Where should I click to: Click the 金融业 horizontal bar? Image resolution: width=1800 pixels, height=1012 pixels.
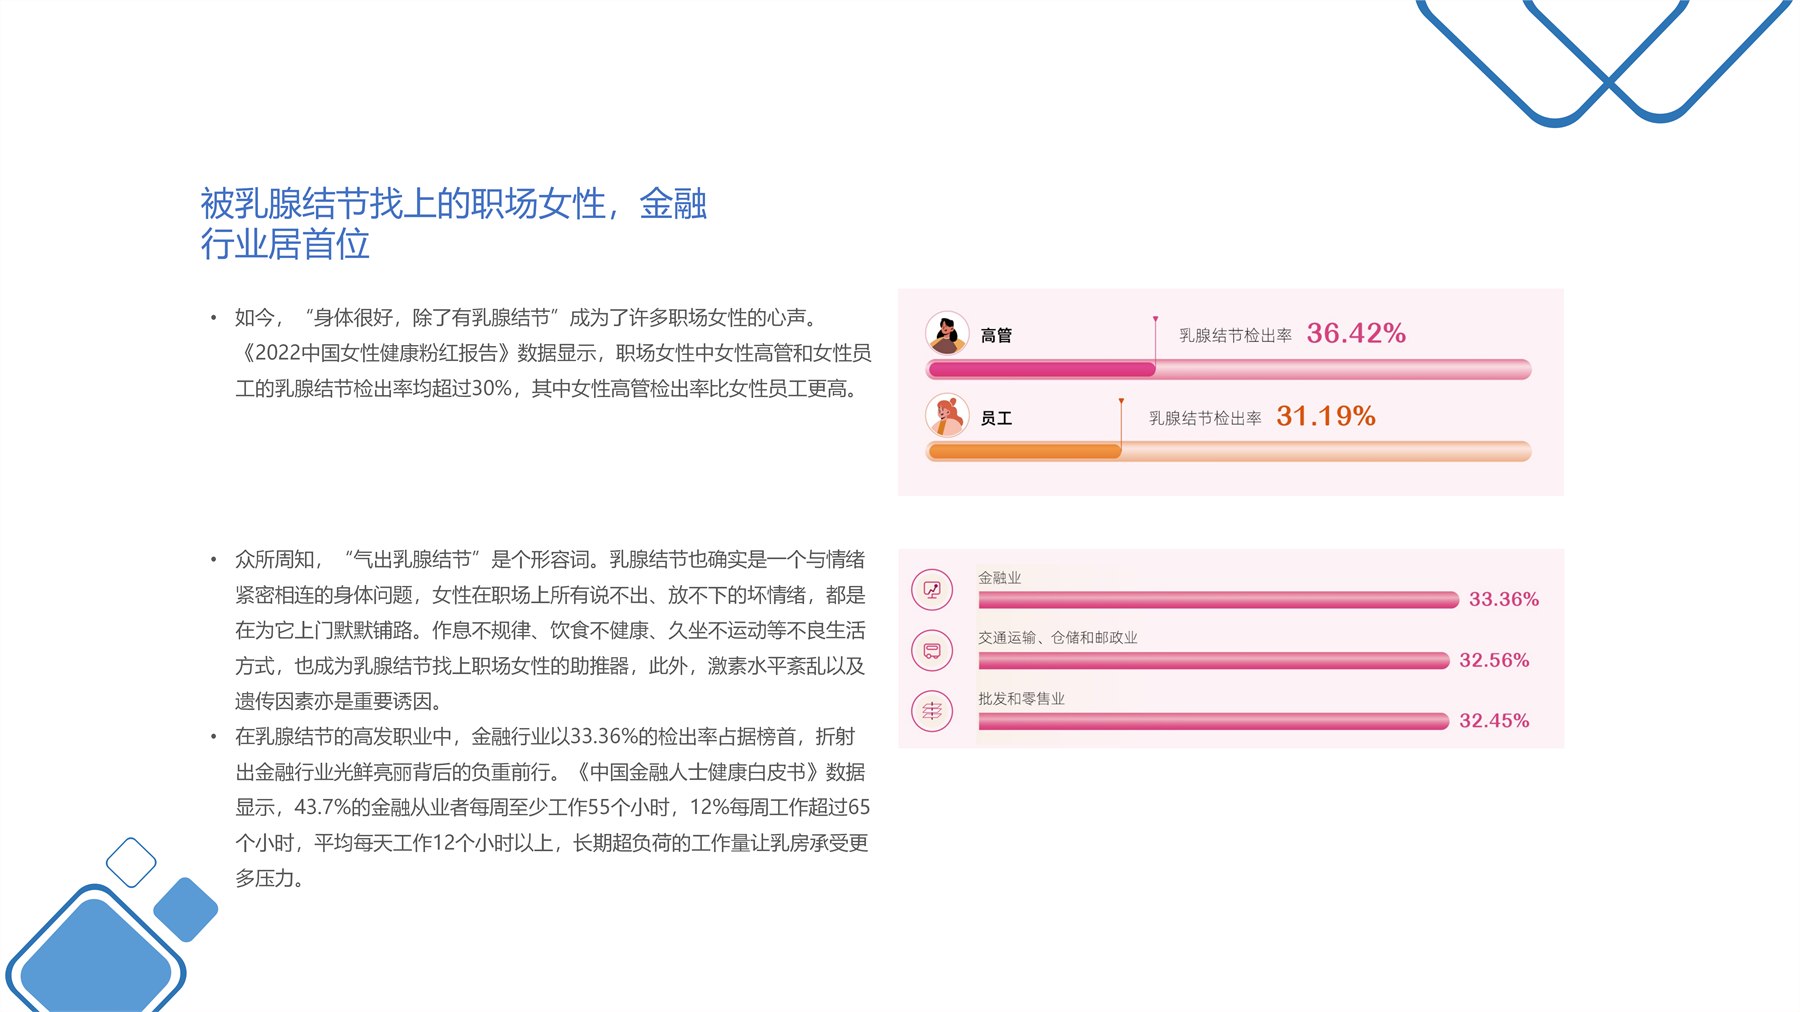click(1219, 600)
